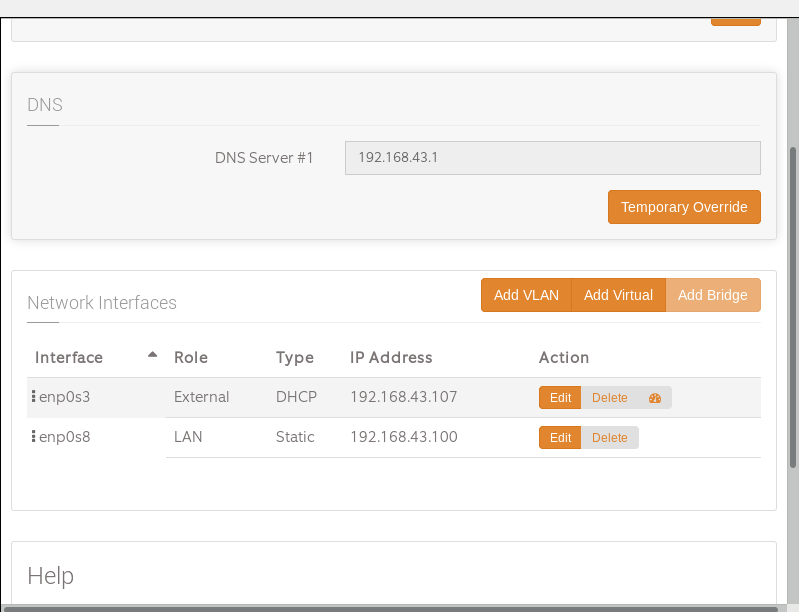Click the DNS Server #1 label

[x=264, y=158]
